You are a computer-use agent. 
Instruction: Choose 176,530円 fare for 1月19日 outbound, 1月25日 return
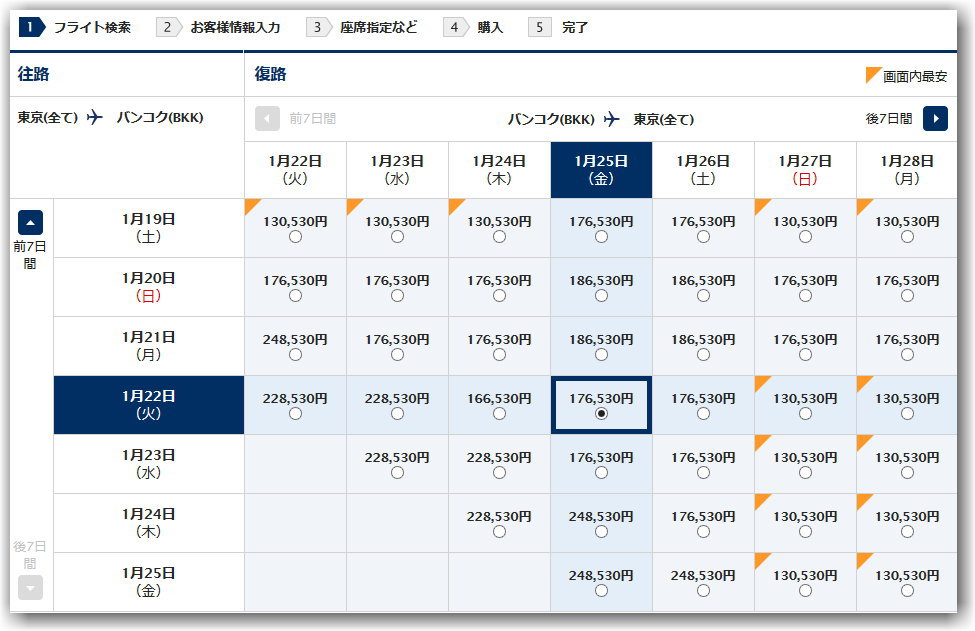pos(601,237)
